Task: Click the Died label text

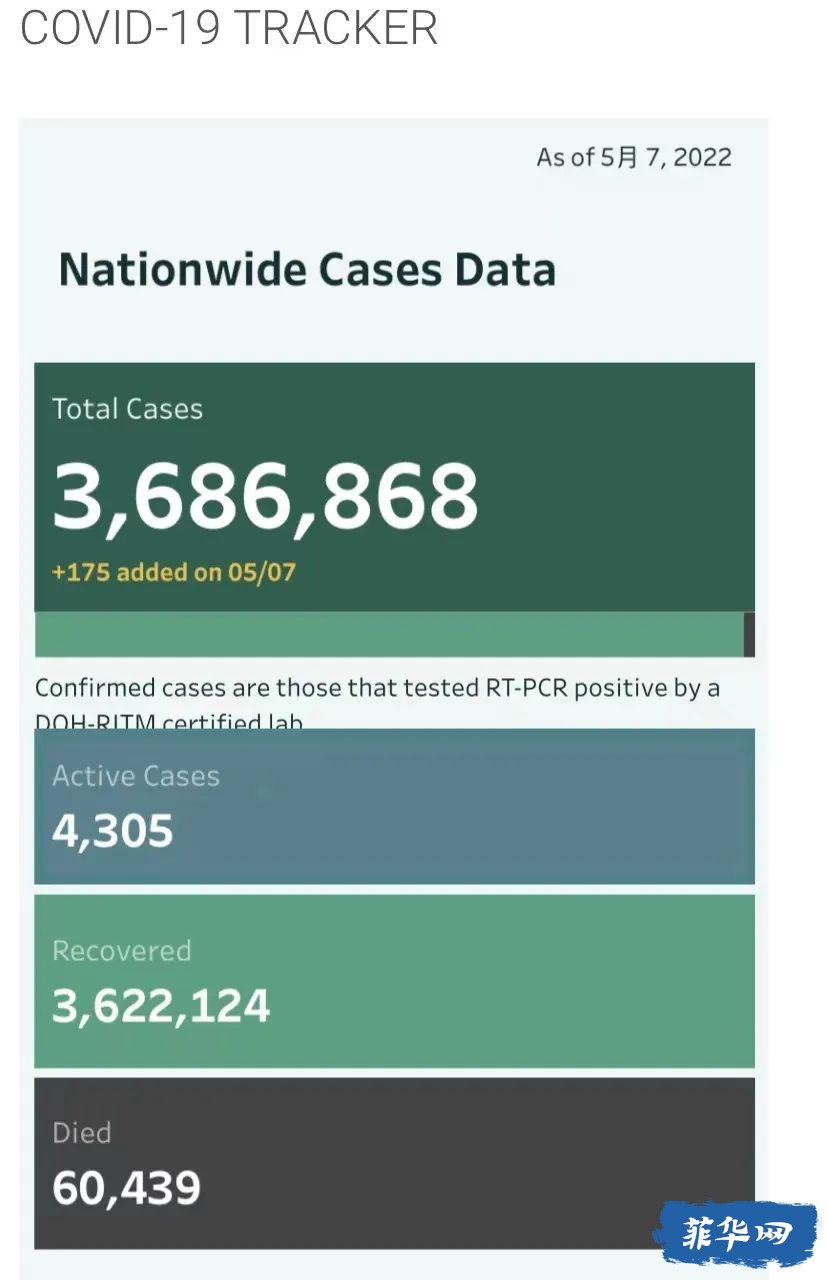Action: [81, 1132]
